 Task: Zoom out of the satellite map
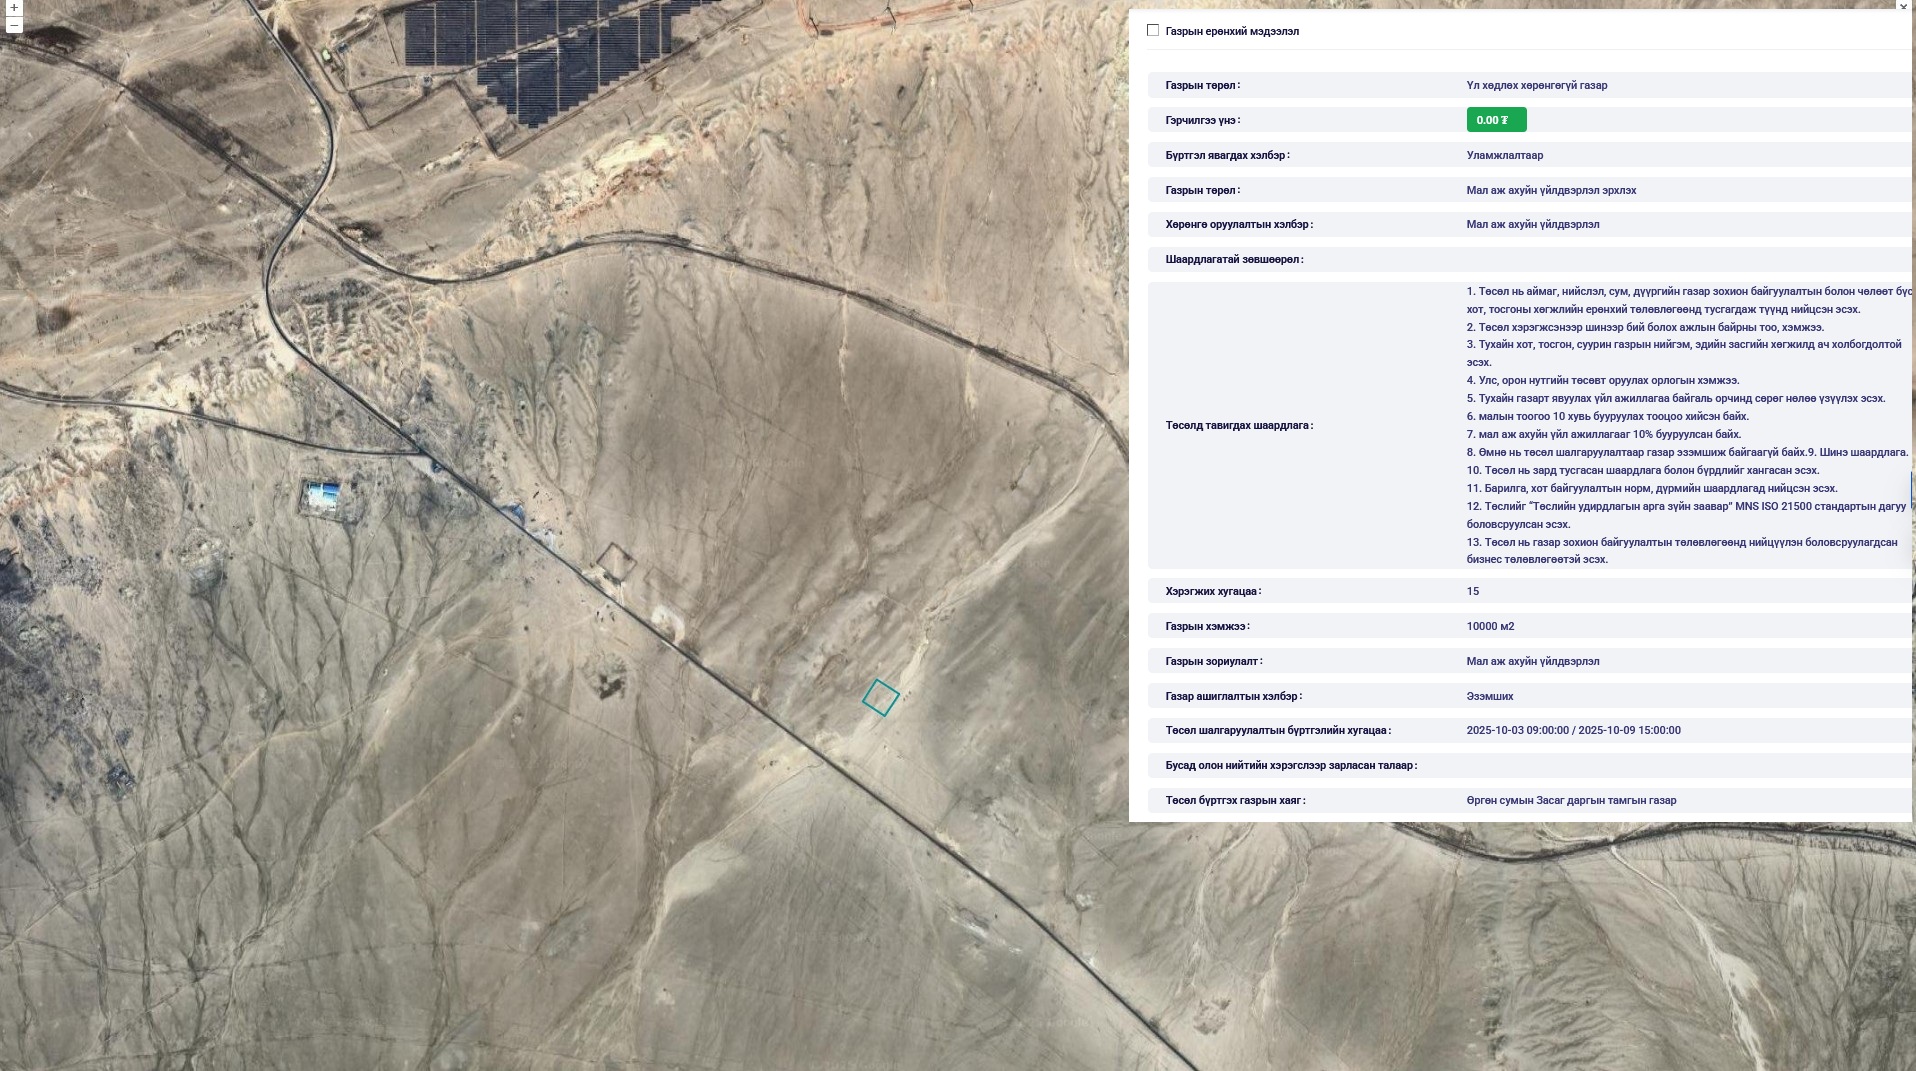[x=14, y=25]
